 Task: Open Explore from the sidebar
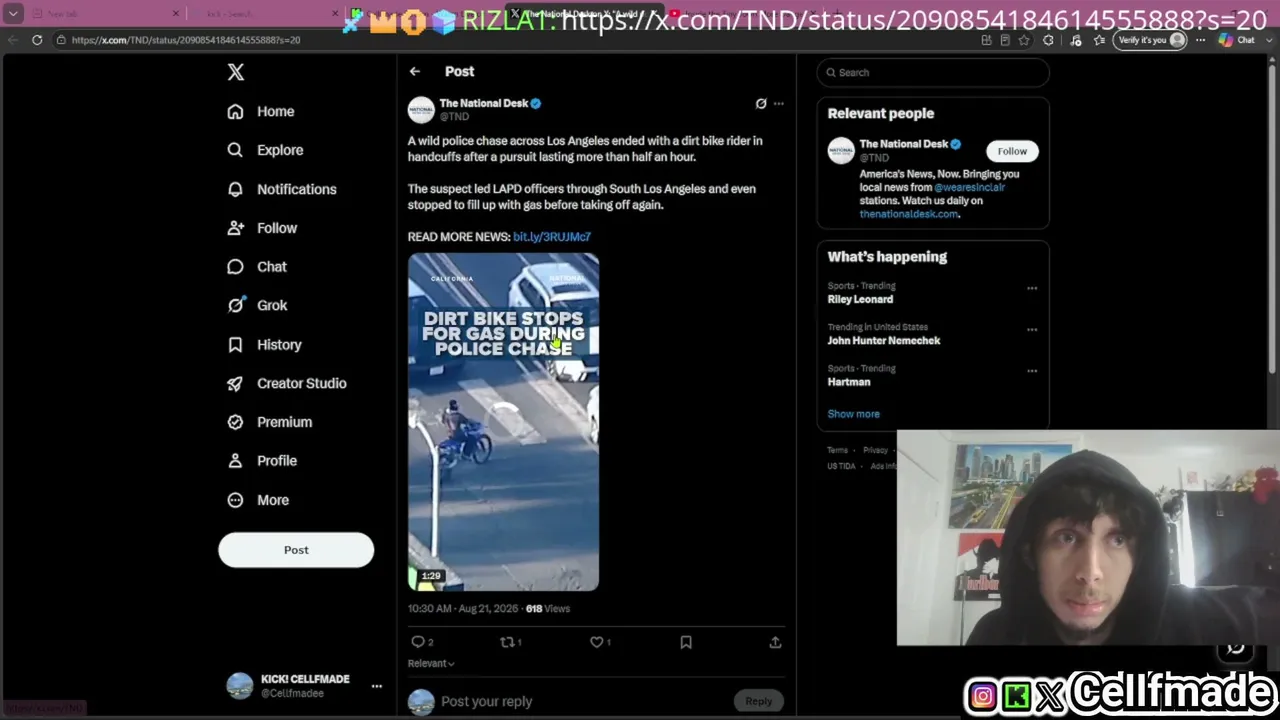(x=265, y=150)
